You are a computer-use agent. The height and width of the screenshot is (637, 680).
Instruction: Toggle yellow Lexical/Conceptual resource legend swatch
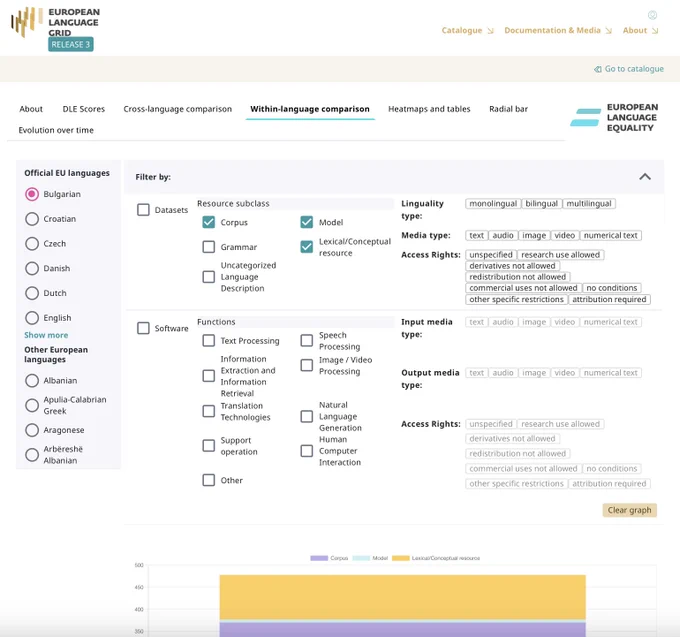(x=400, y=558)
